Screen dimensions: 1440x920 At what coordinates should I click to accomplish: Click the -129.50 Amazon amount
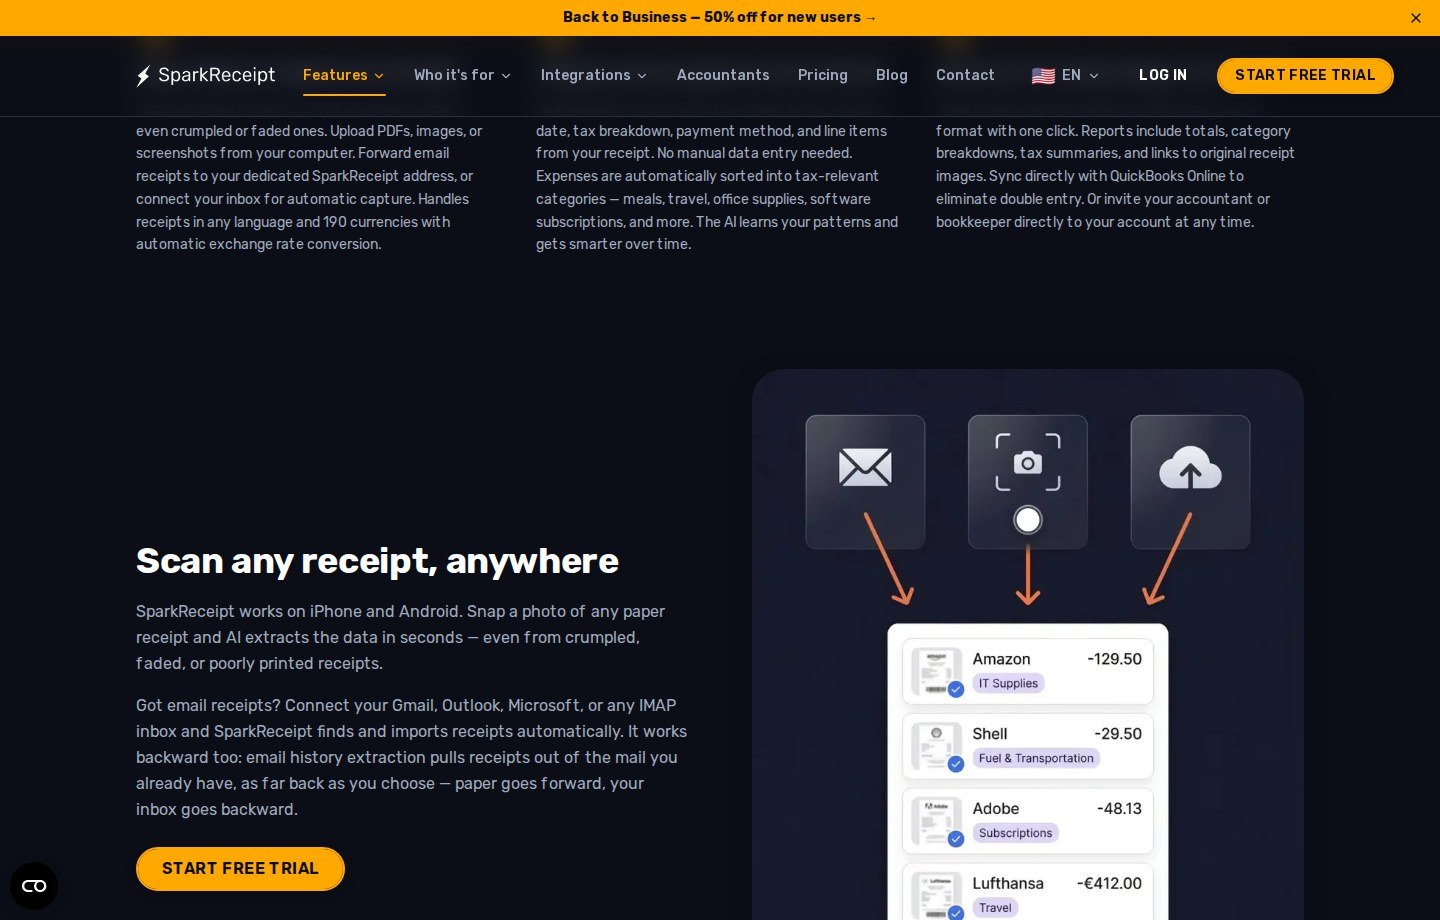tap(1114, 659)
